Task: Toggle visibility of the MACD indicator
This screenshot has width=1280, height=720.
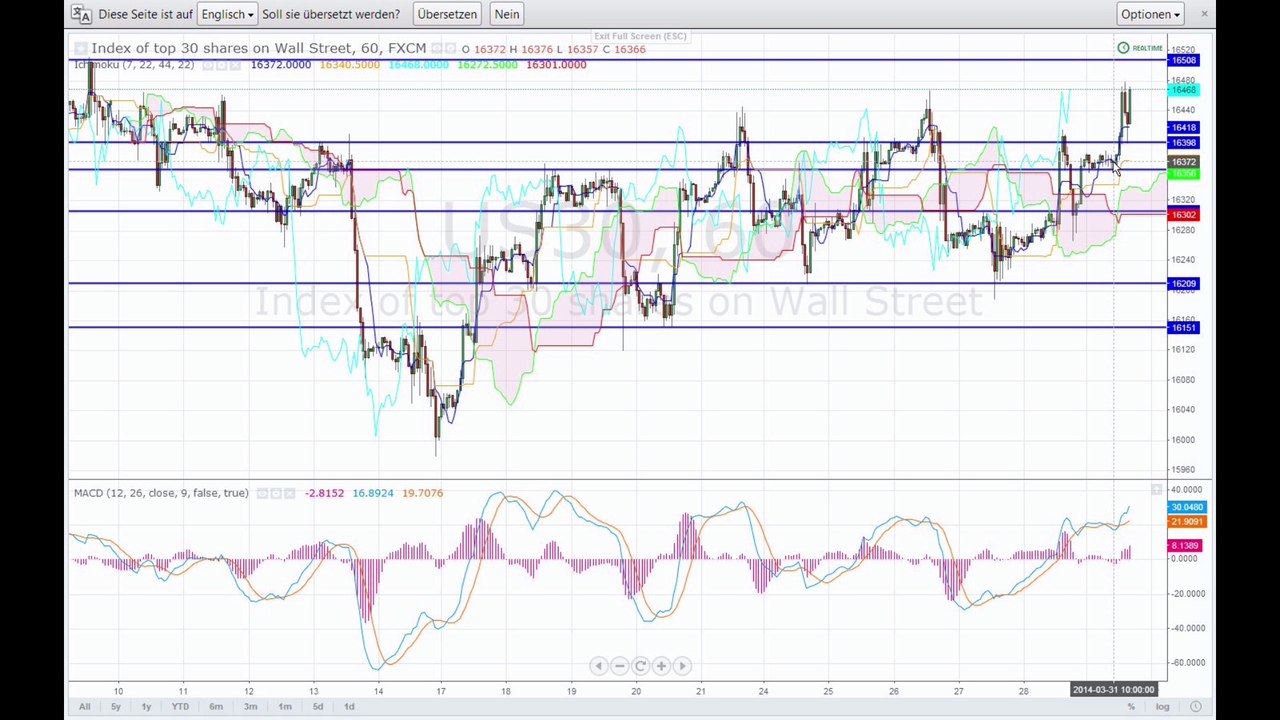Action: (263, 493)
